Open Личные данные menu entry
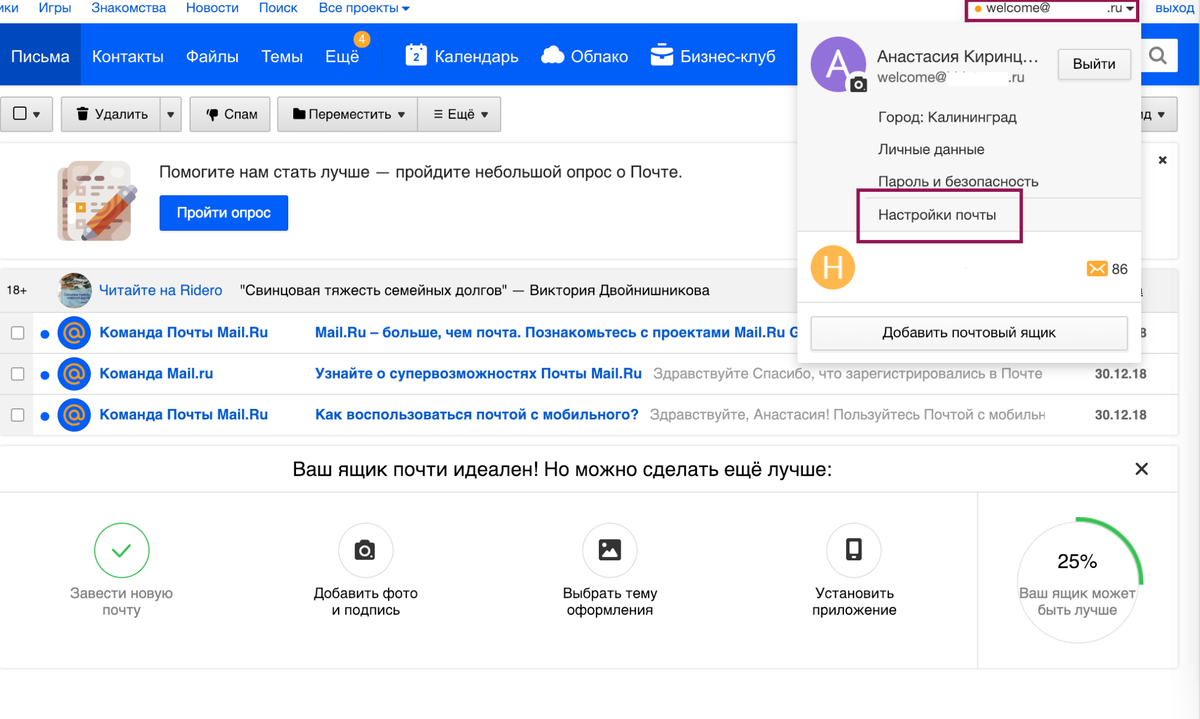This screenshot has height=719, width=1200. coord(931,149)
